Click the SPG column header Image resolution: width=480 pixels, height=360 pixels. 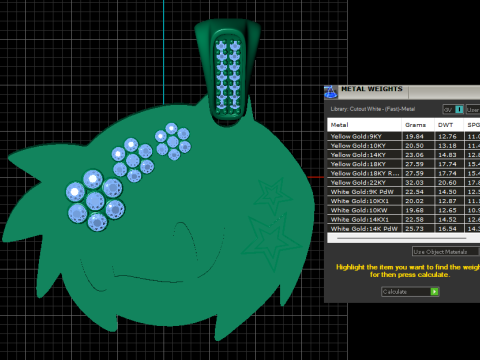[472, 125]
